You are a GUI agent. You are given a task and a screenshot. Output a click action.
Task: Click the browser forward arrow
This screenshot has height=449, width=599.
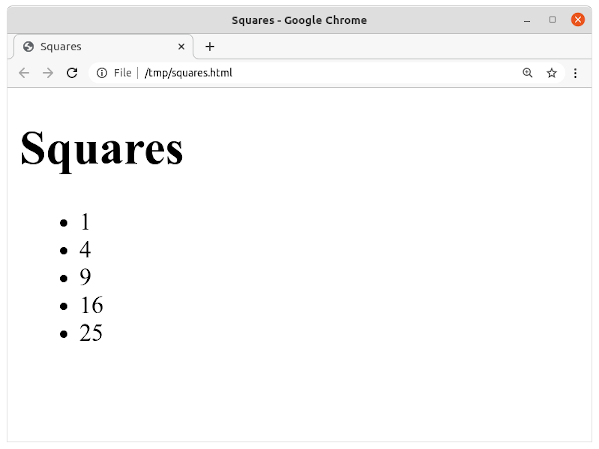(x=48, y=73)
